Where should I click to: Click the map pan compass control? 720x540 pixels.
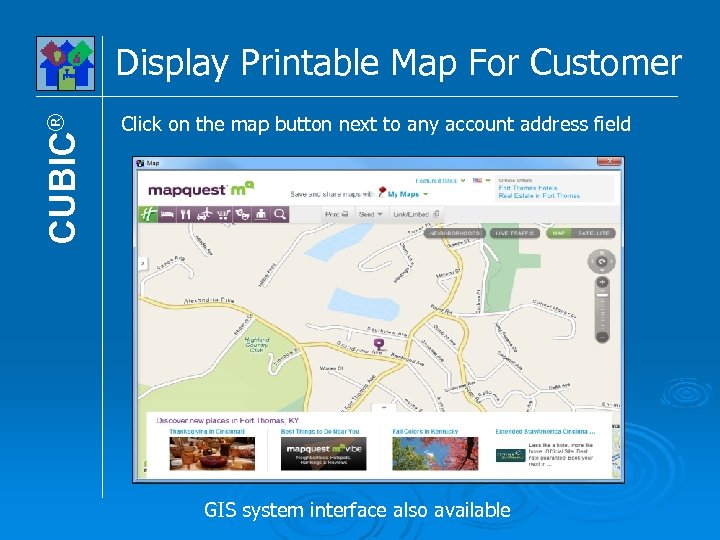pos(602,262)
